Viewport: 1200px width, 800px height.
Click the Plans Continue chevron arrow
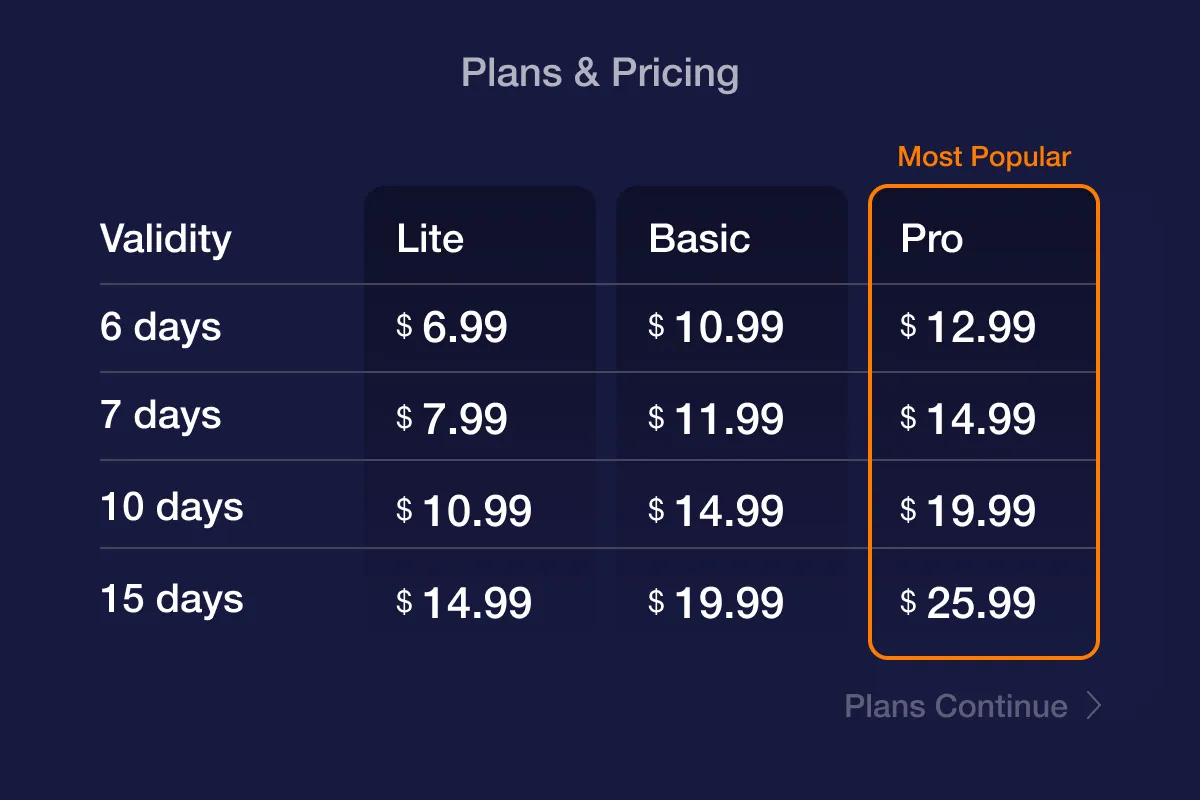1094,706
